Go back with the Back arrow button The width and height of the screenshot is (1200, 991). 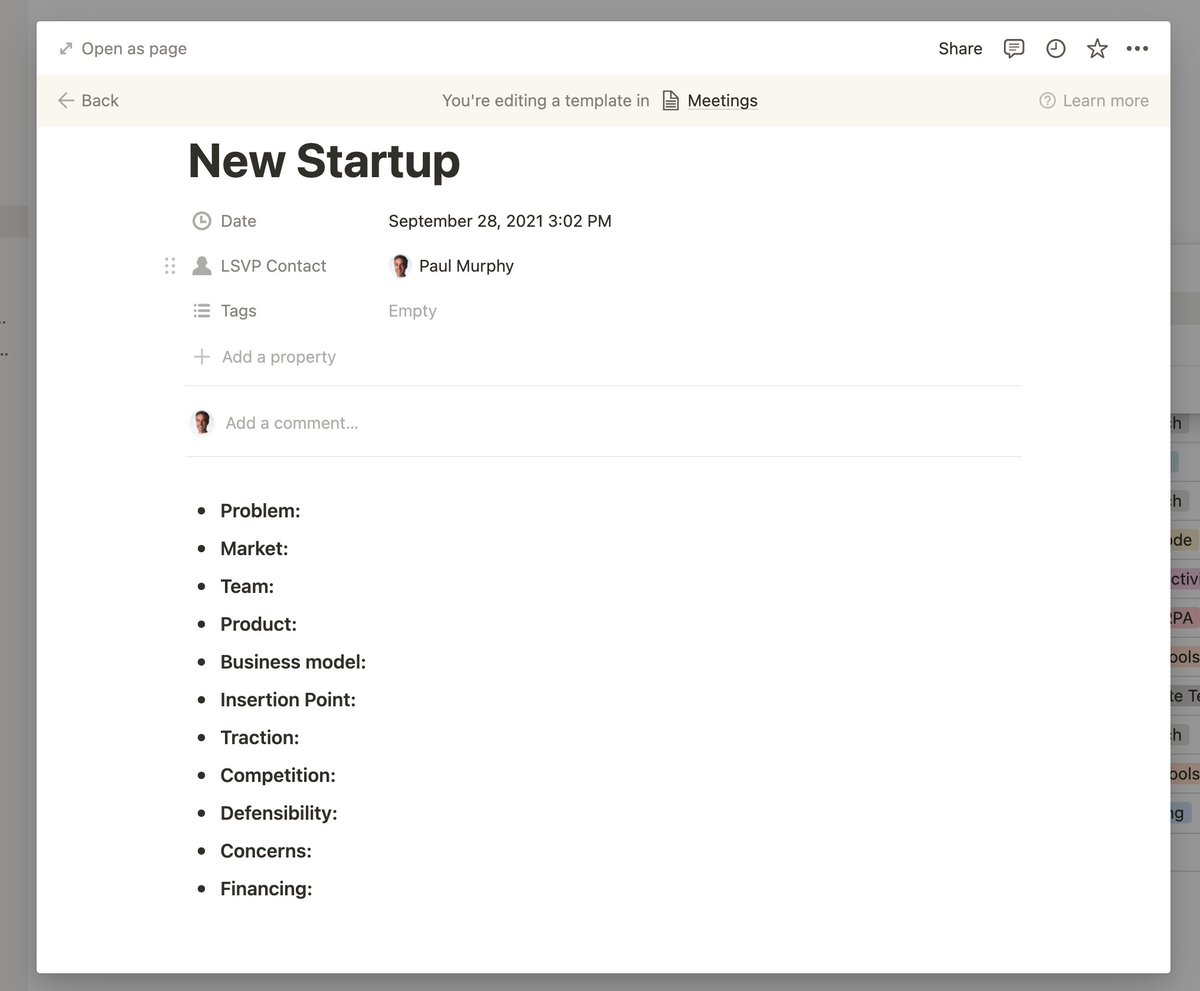(88, 100)
